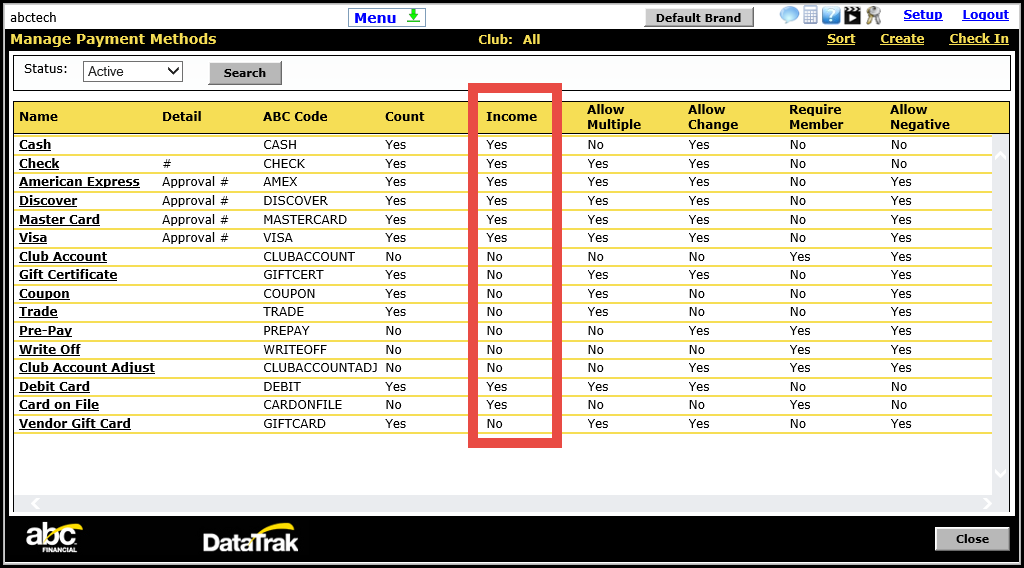This screenshot has height=568, width=1024.
Task: Click the MASTERCARD code cell
Action: click(x=305, y=219)
